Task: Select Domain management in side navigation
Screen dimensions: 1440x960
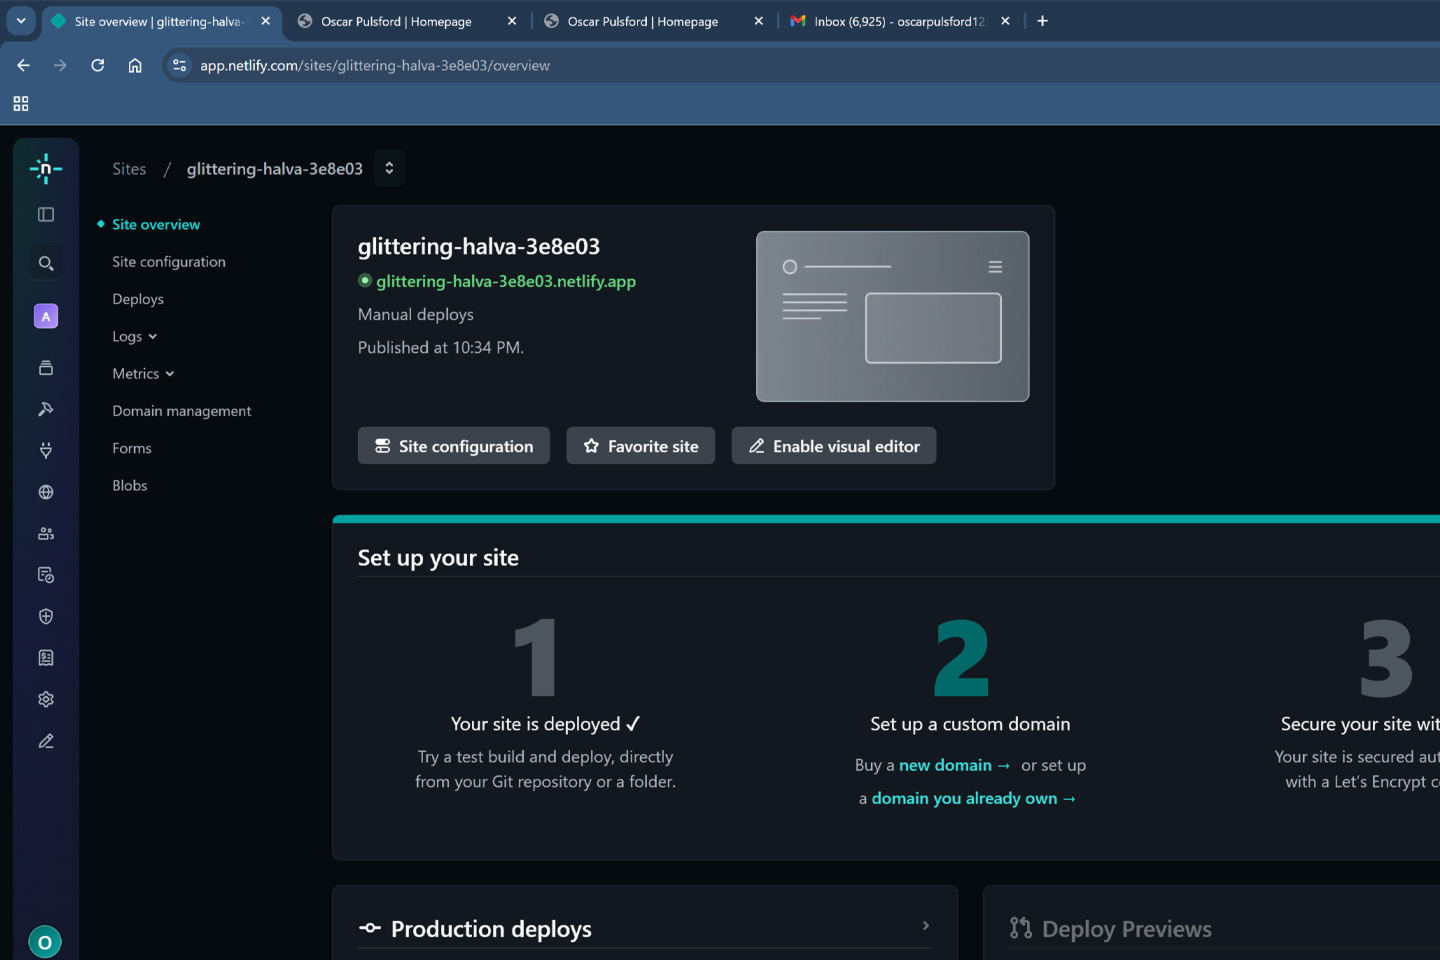Action: 182,411
